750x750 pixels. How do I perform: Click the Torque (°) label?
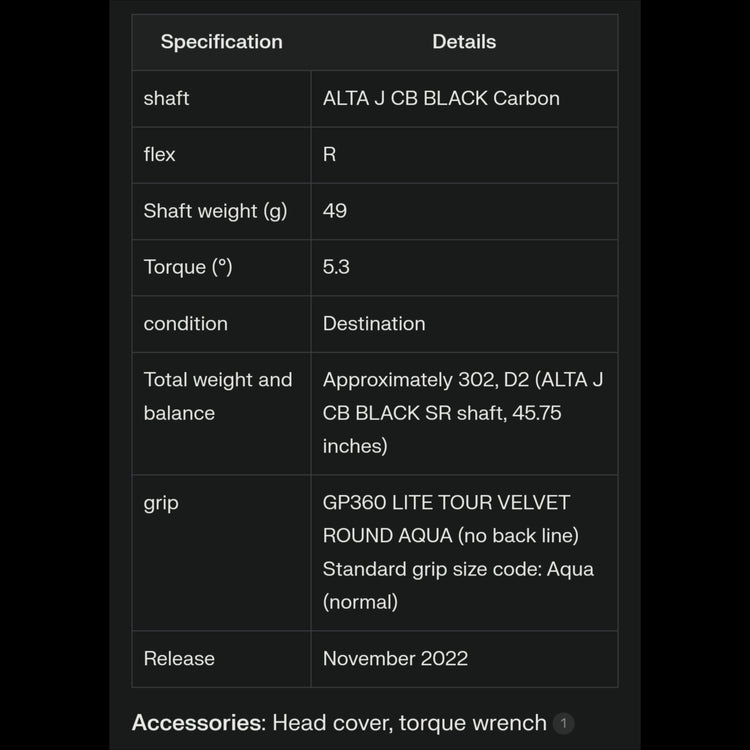(188, 267)
